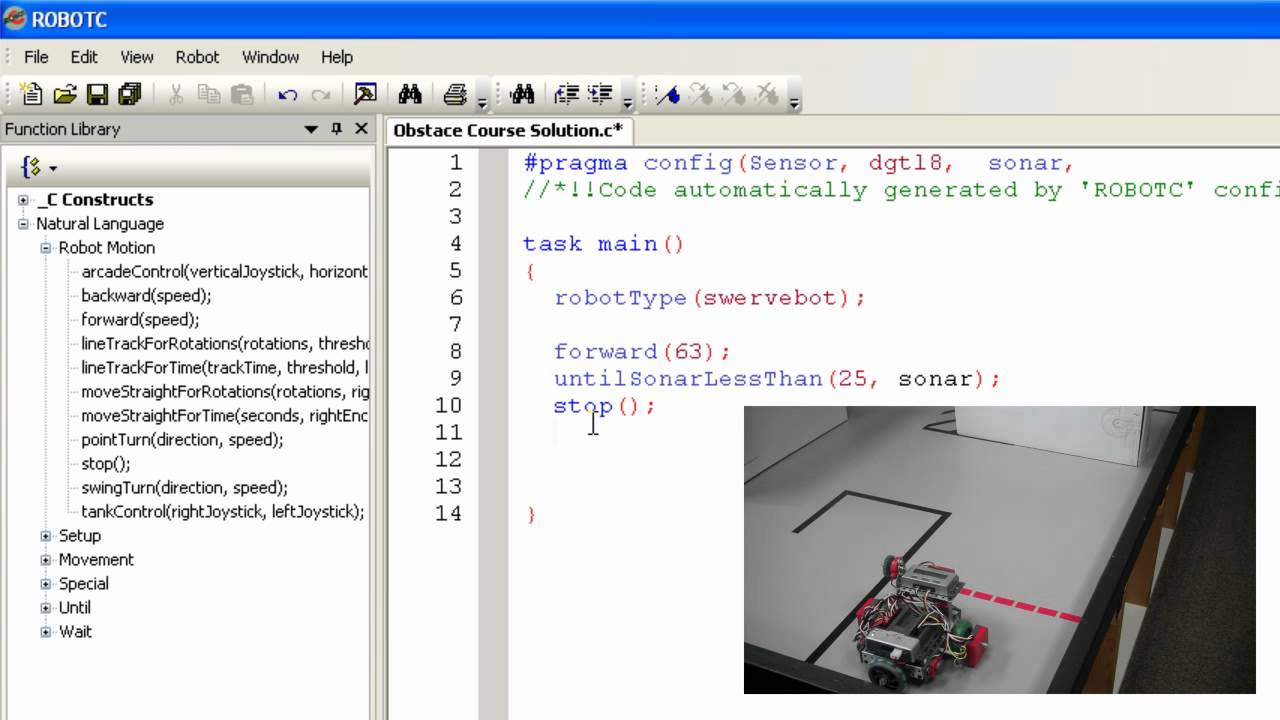Expand the Wait tree node
The image size is (1280, 720).
point(46,632)
